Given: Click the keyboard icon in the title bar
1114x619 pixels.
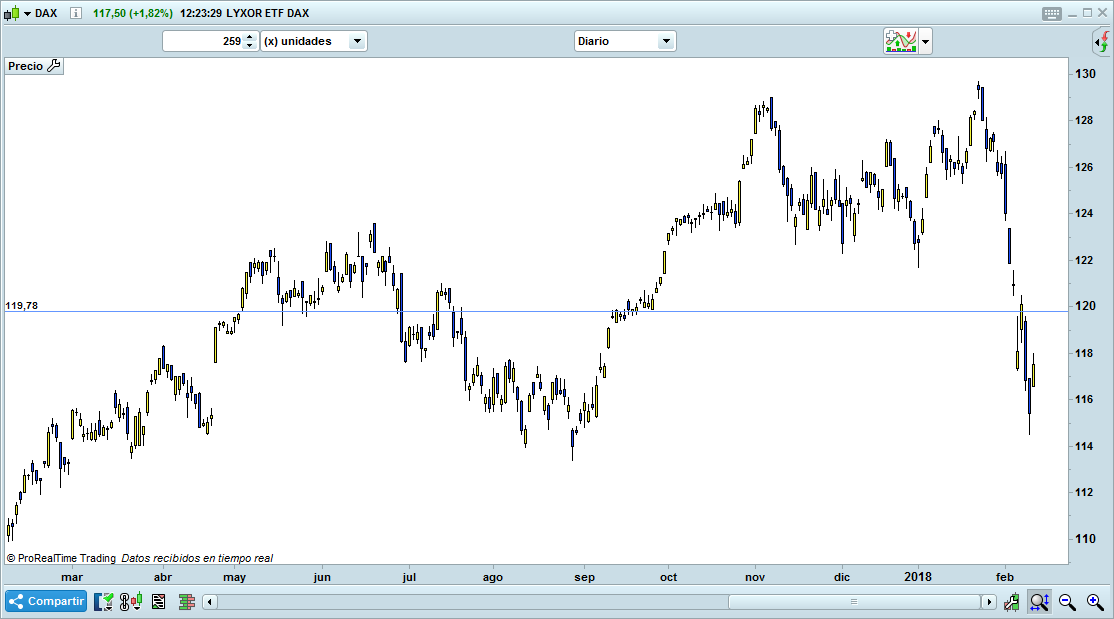Looking at the screenshot, I should [x=1050, y=13].
